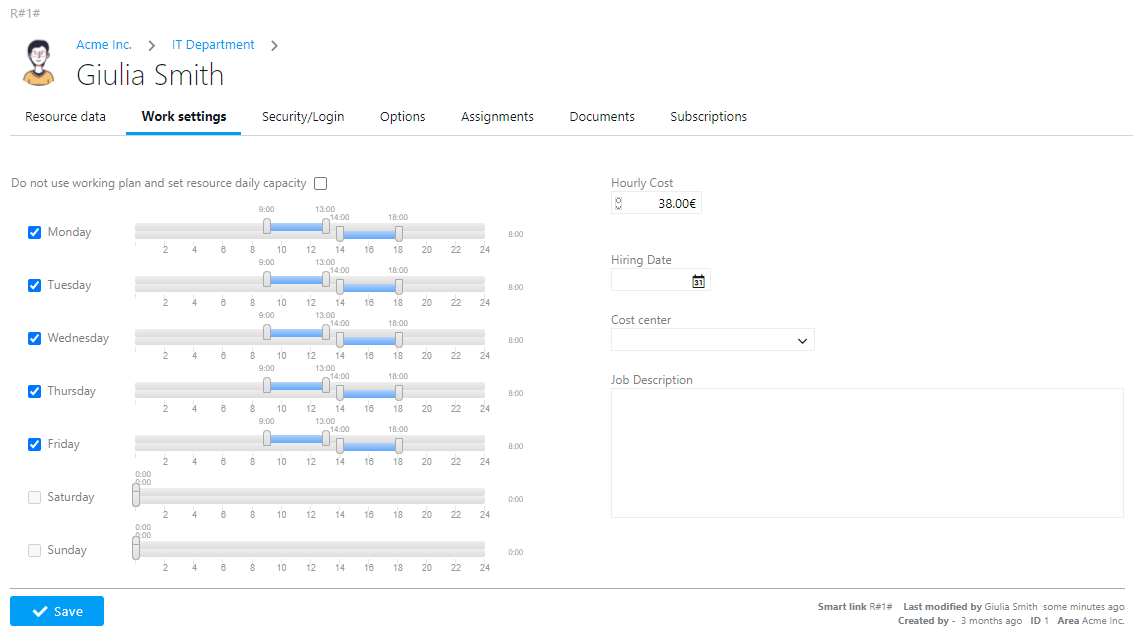Navigate to Acme Inc. breadcrumb link
The height and width of the screenshot is (642, 1133).
pos(104,45)
